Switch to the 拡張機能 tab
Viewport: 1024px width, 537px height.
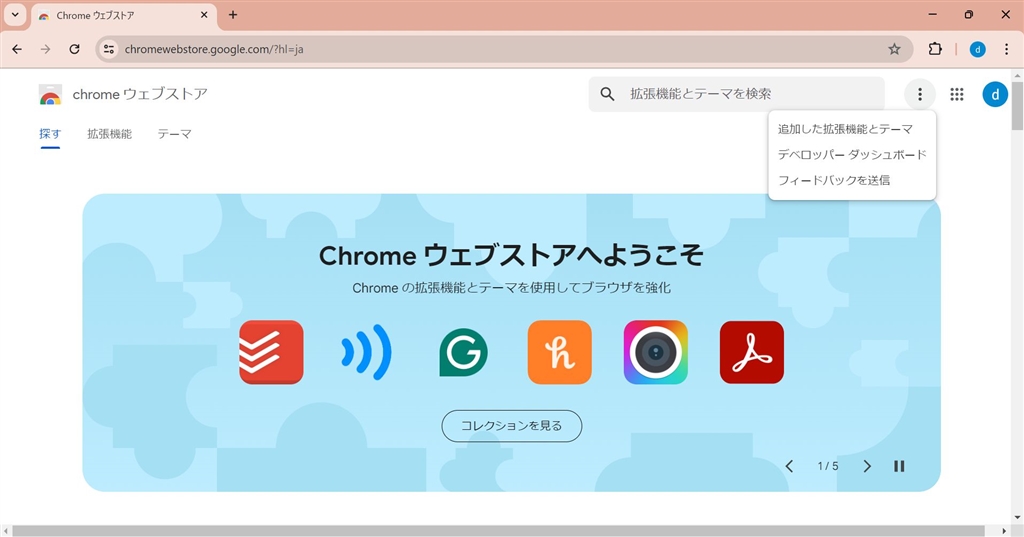click(110, 134)
